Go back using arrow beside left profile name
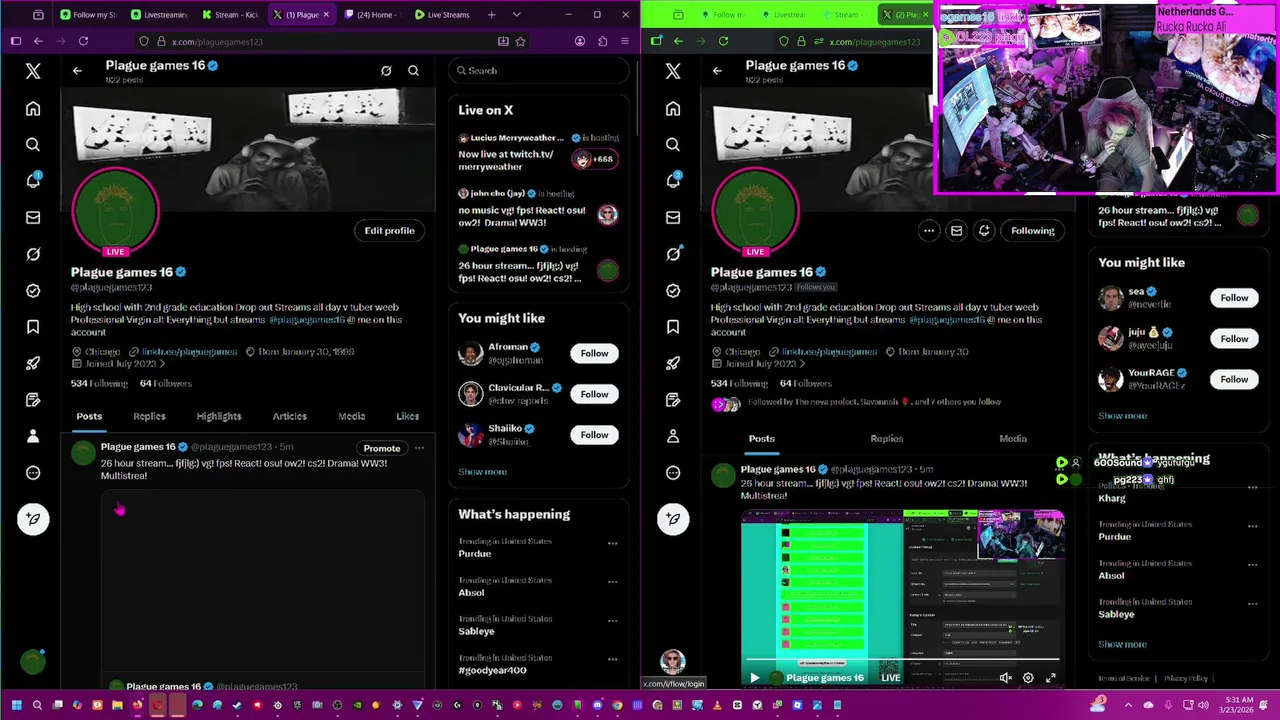Screen dimensions: 1280x720 point(77,71)
